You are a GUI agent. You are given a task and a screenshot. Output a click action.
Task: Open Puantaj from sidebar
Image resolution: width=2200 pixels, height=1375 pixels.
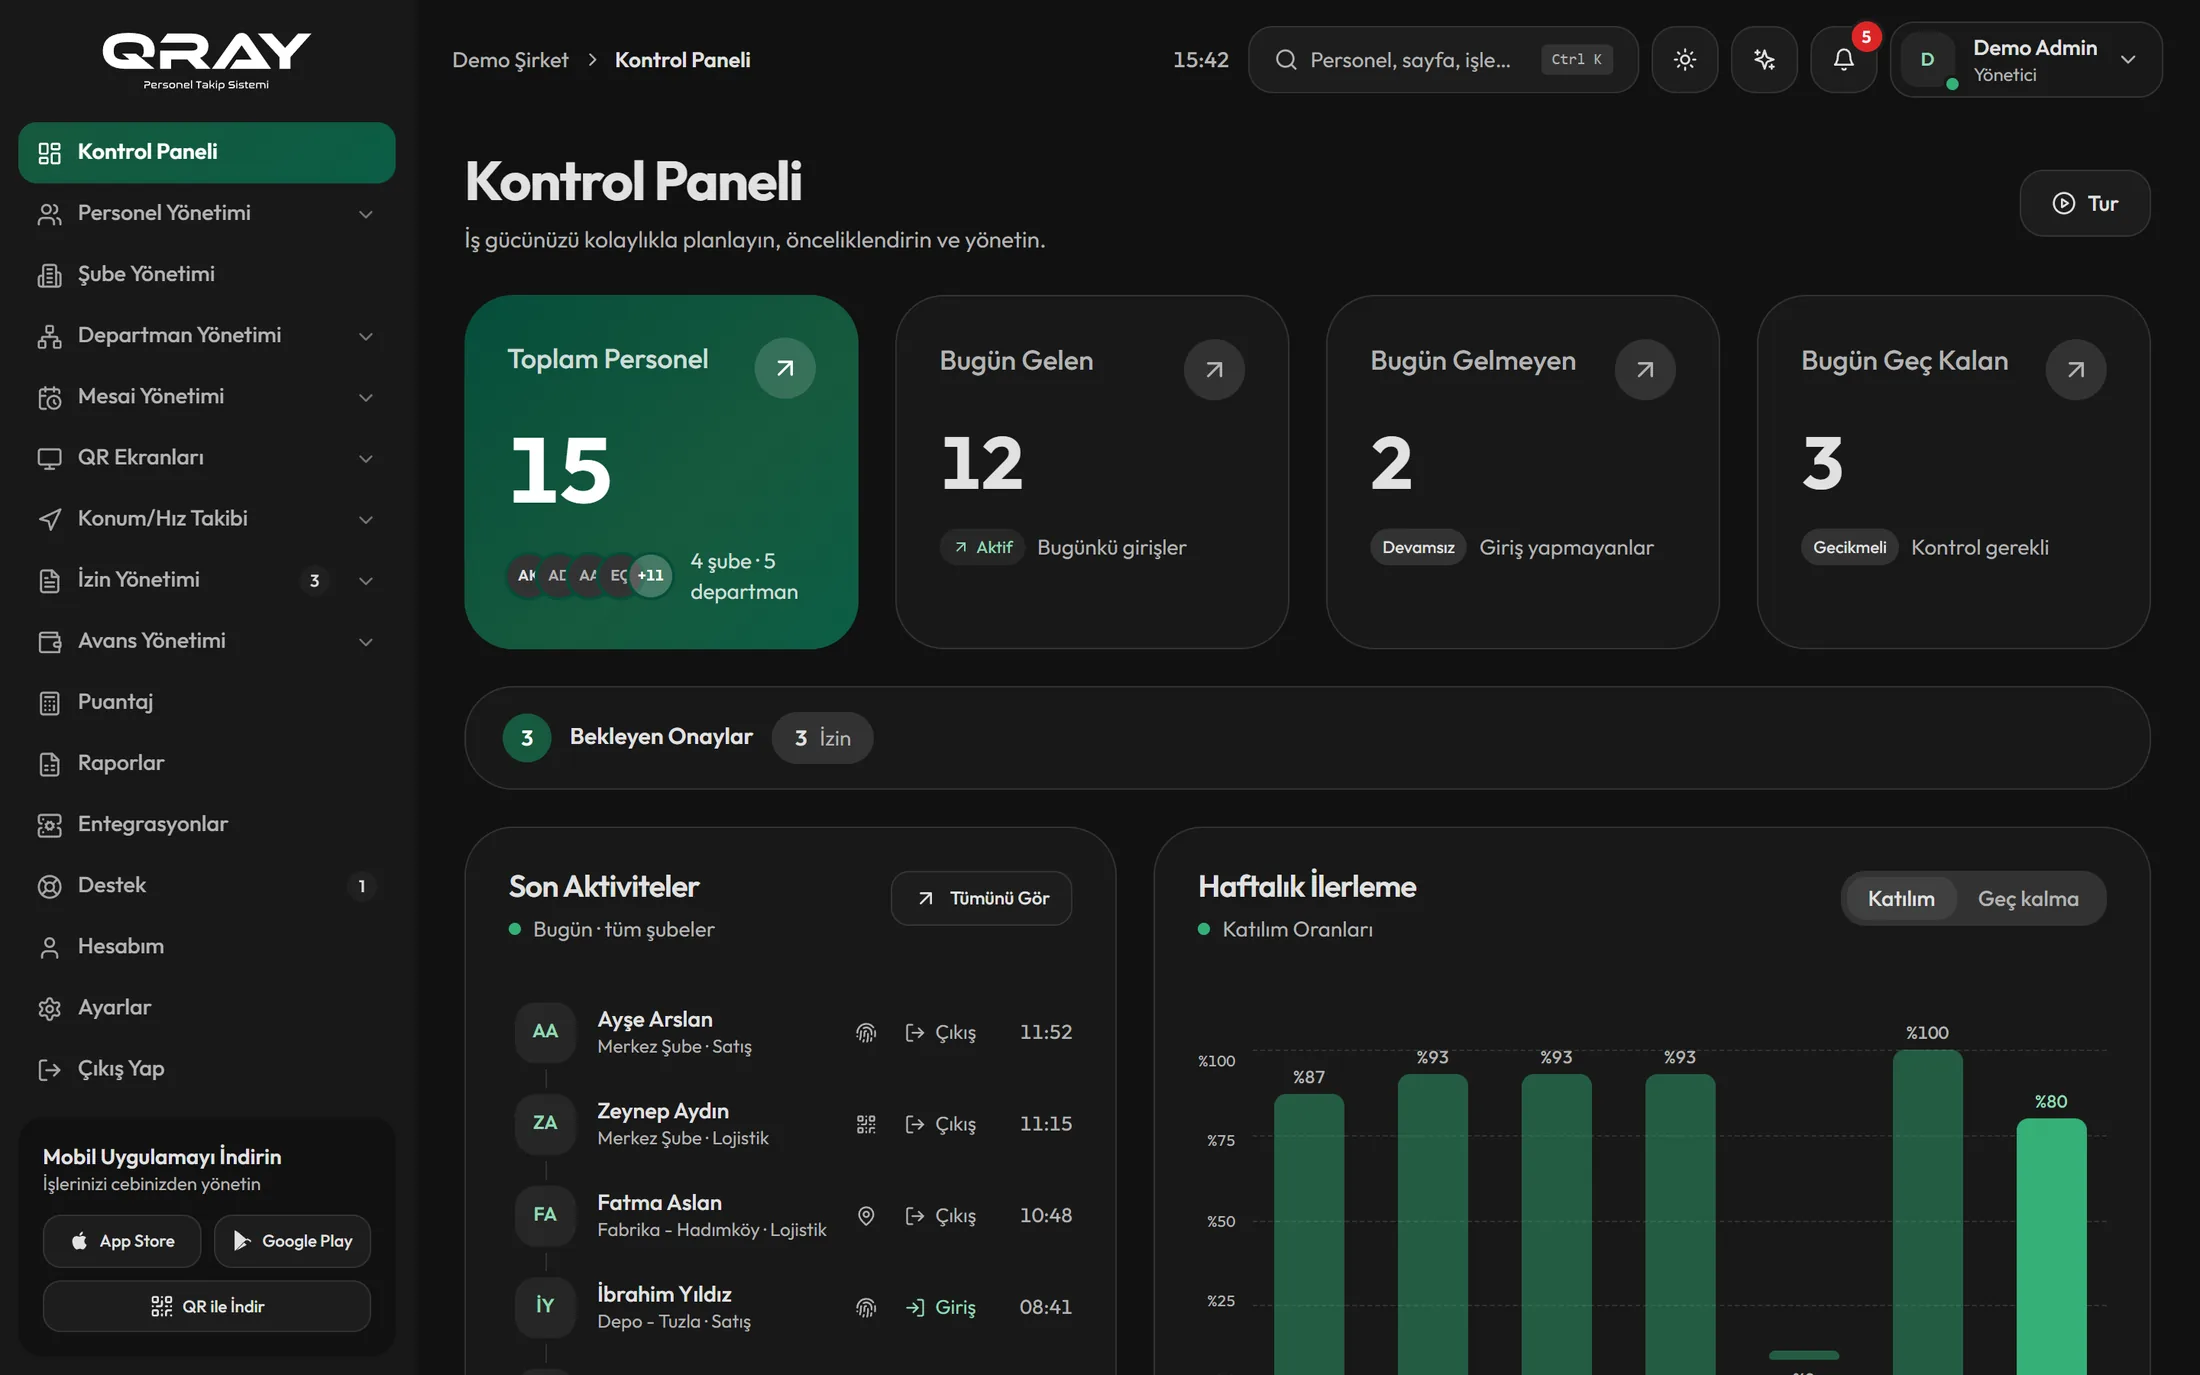[206, 702]
